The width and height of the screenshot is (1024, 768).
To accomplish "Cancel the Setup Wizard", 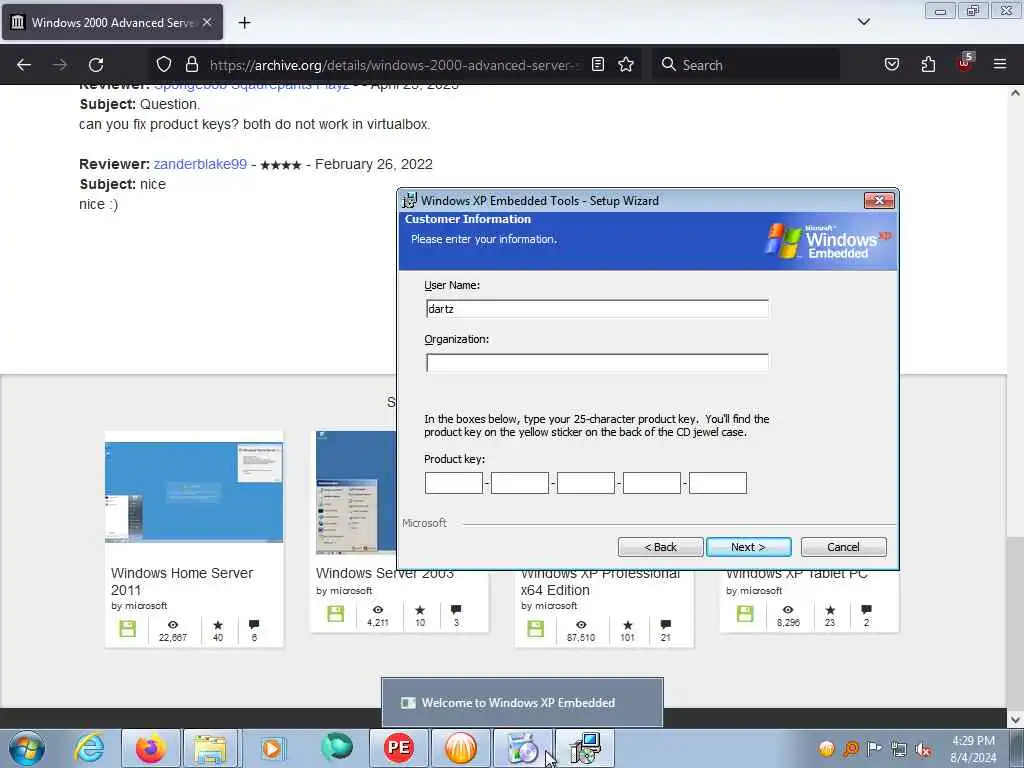I will pyautogui.click(x=844, y=547).
